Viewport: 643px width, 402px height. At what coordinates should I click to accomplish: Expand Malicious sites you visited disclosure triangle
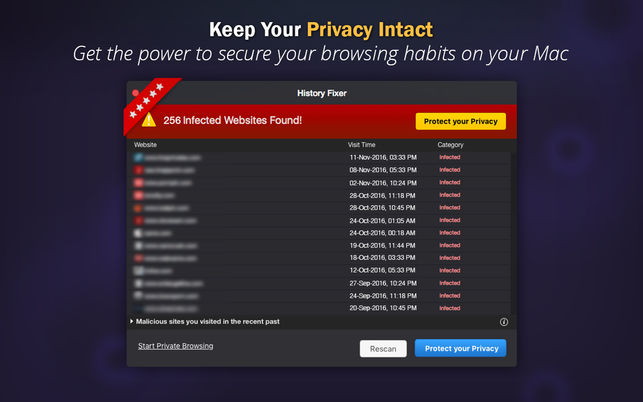pos(132,322)
